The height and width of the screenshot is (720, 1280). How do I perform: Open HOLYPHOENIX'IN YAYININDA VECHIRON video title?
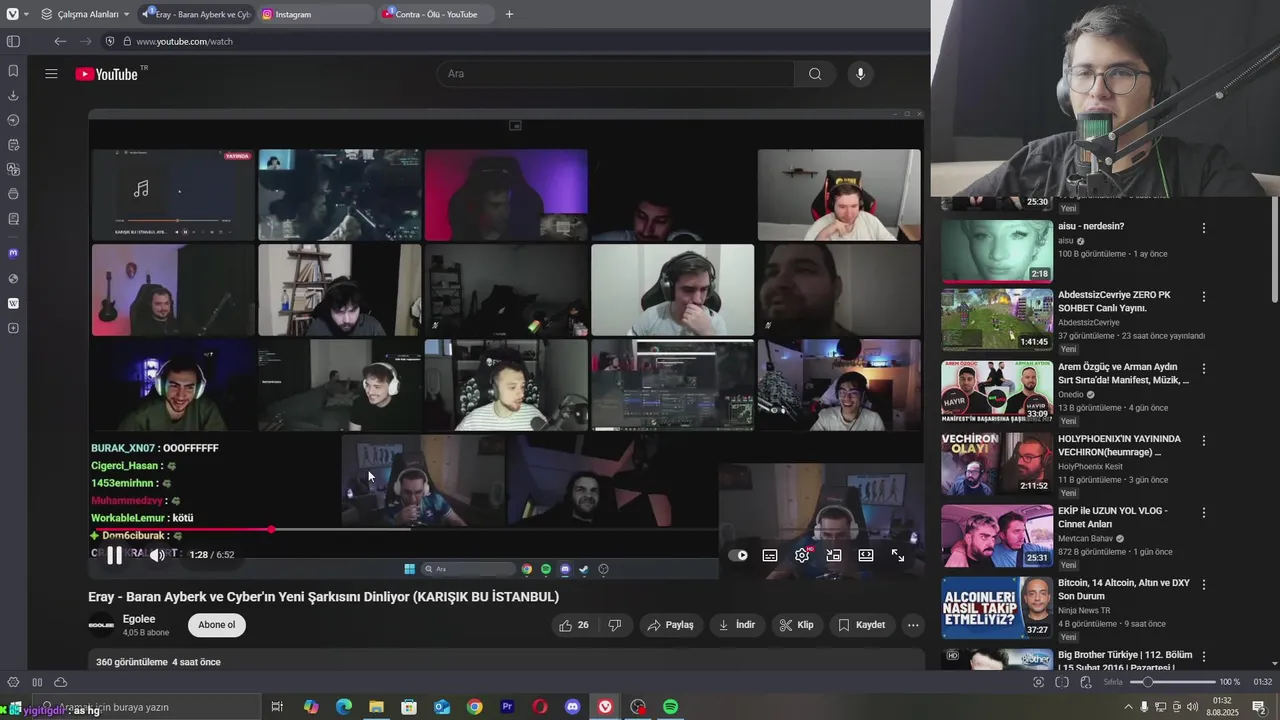pos(1119,445)
